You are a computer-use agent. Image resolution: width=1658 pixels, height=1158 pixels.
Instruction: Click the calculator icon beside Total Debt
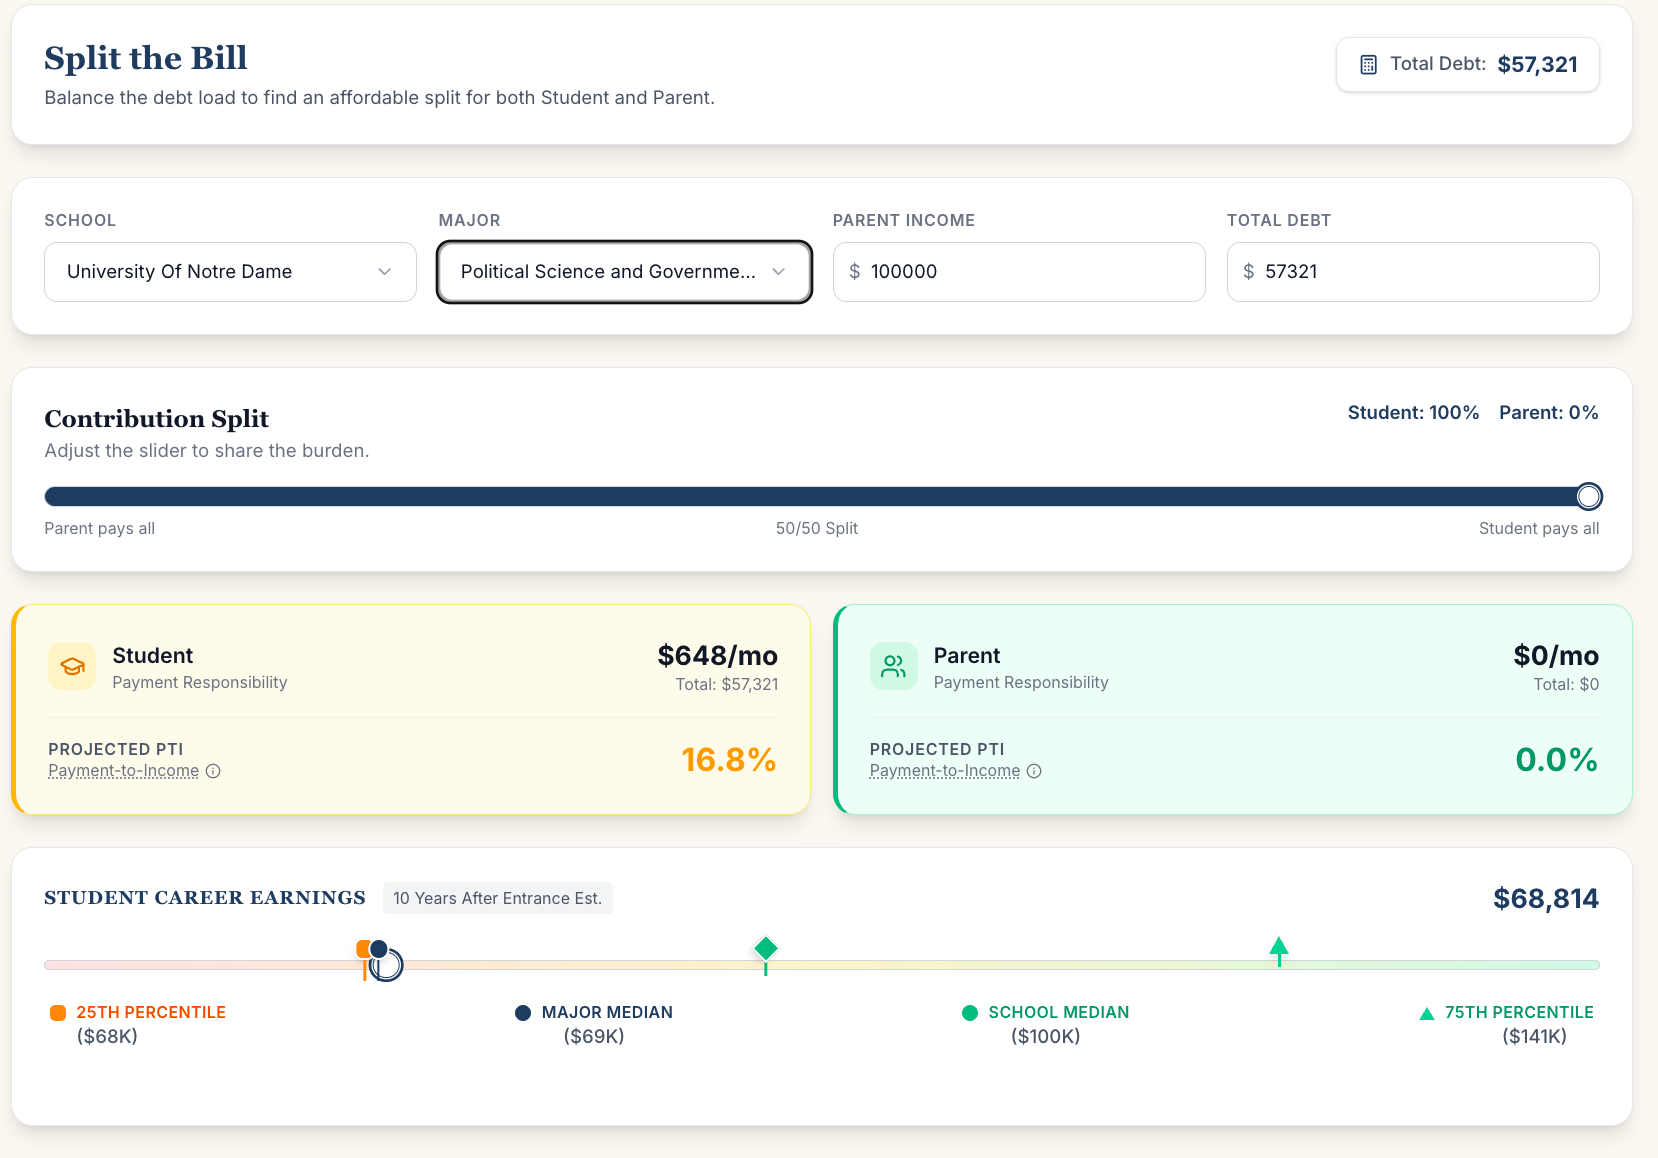(1368, 65)
